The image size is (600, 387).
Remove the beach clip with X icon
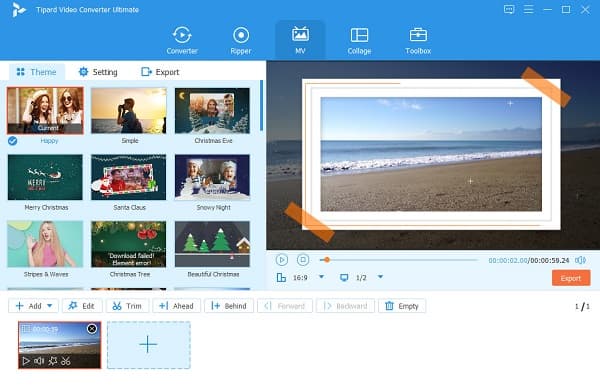(x=92, y=328)
